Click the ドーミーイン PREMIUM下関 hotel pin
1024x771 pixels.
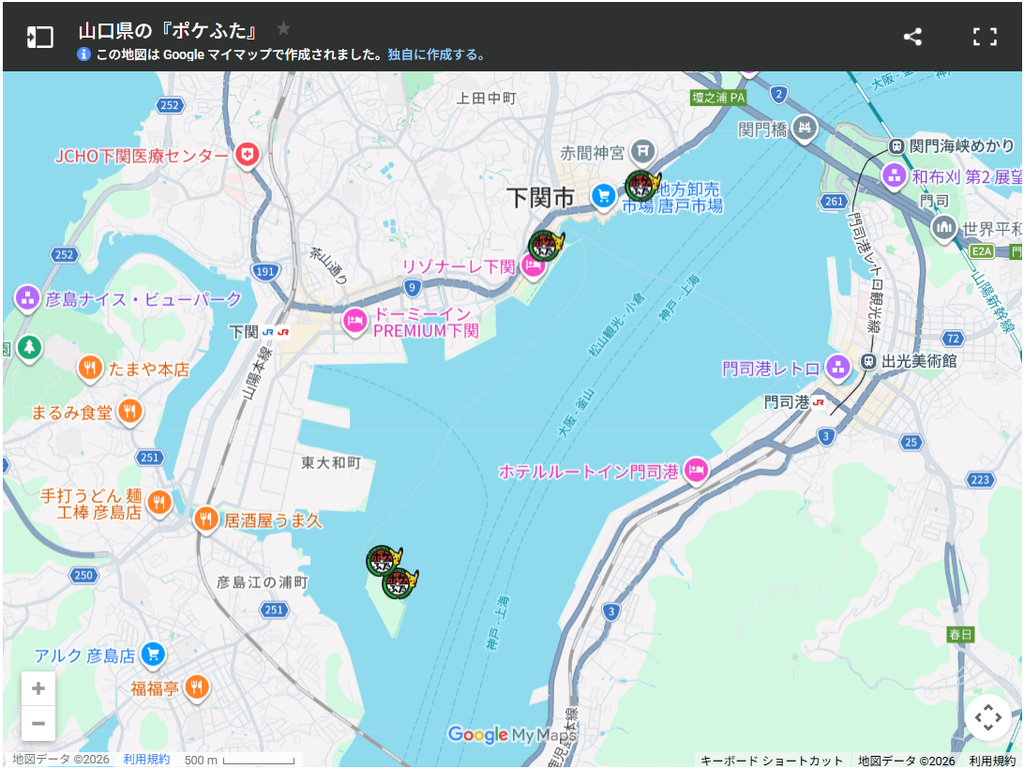click(x=355, y=323)
